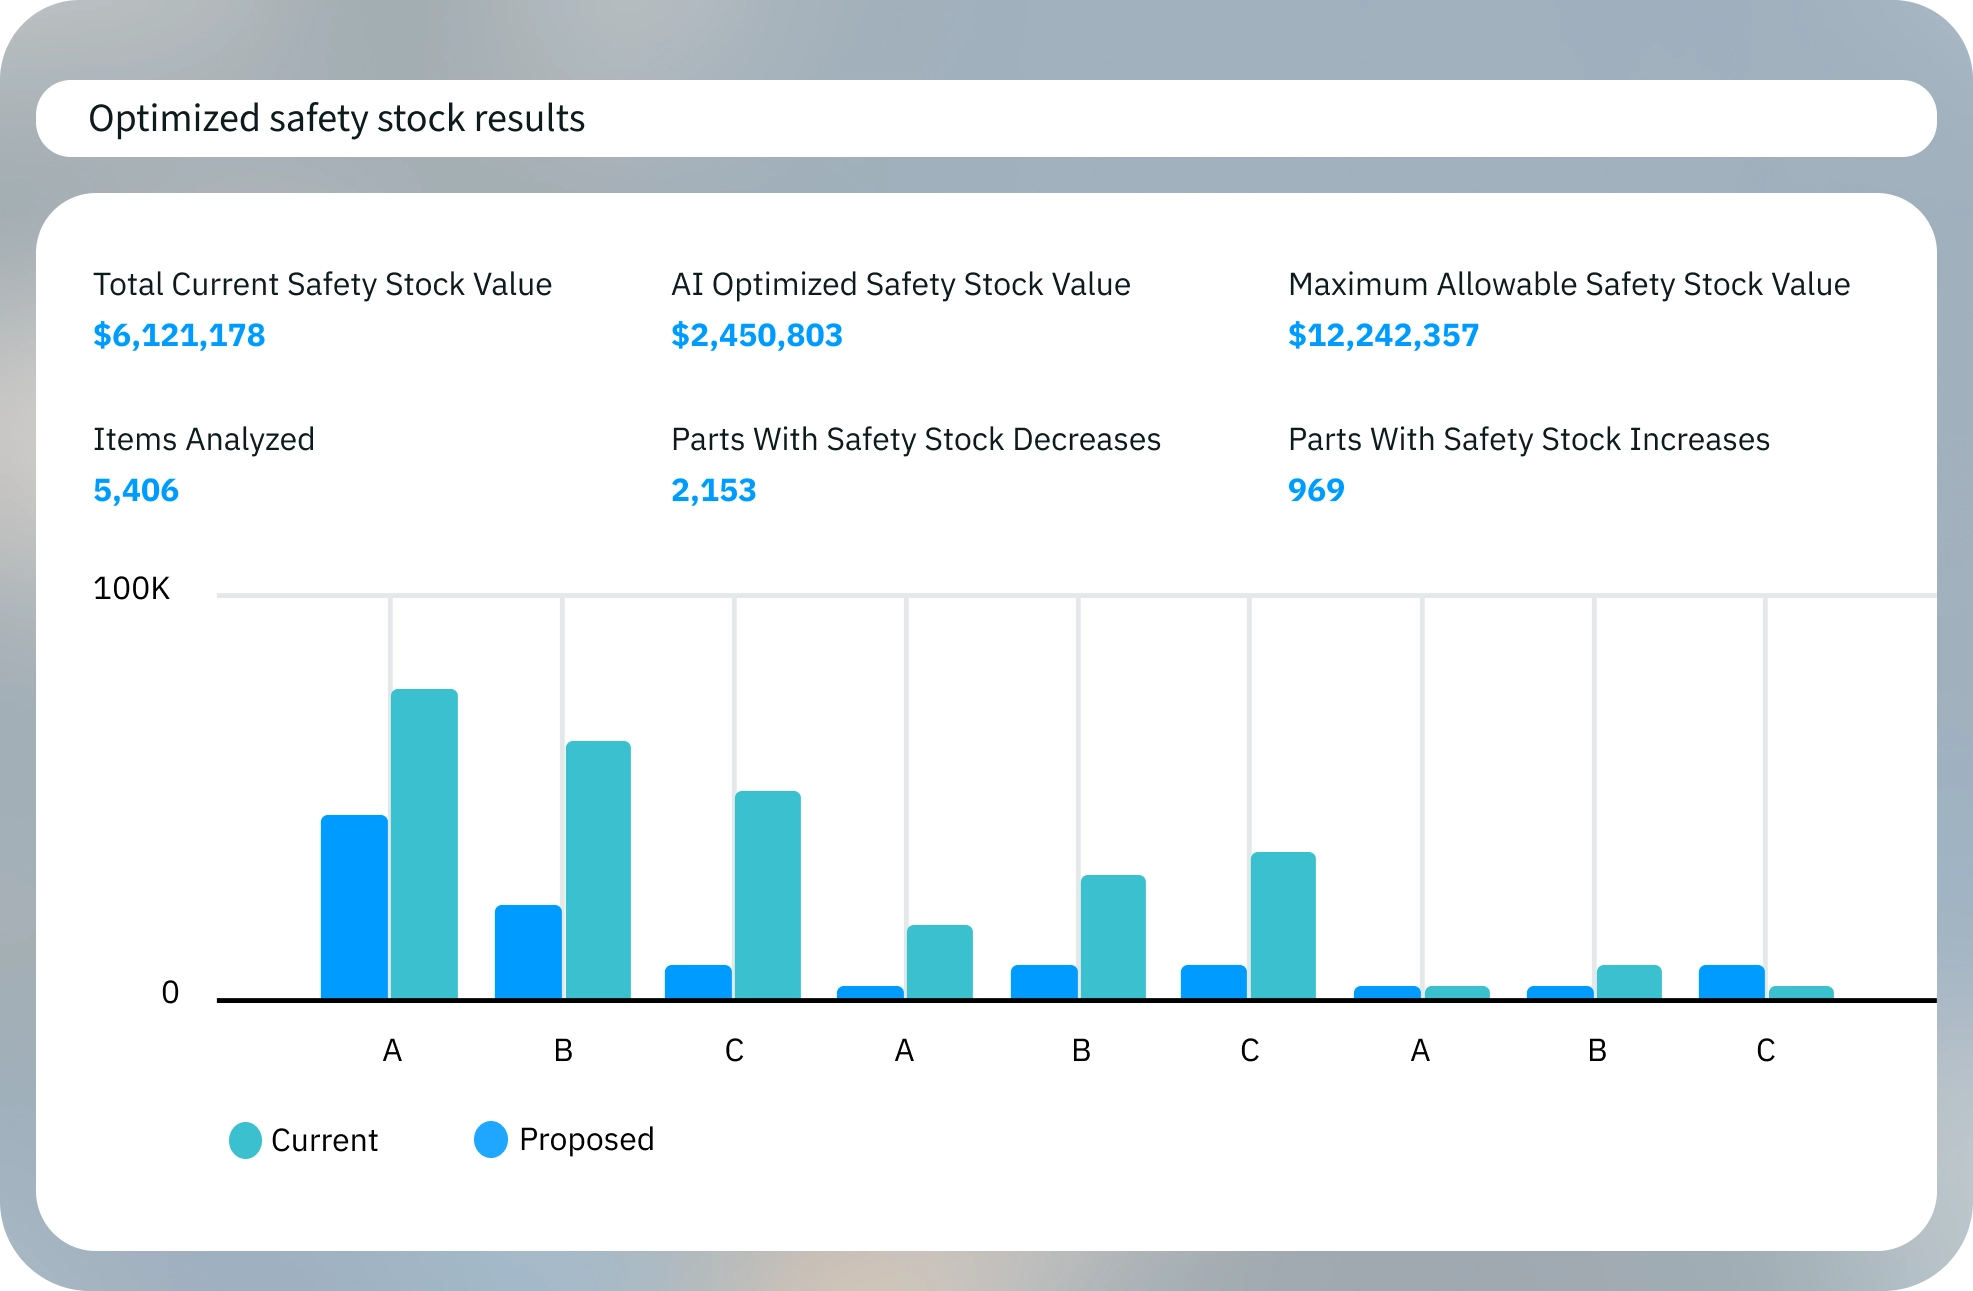1973x1291 pixels.
Task: Click the Maximum Allowable value $12,242,357
Action: pos(1383,335)
